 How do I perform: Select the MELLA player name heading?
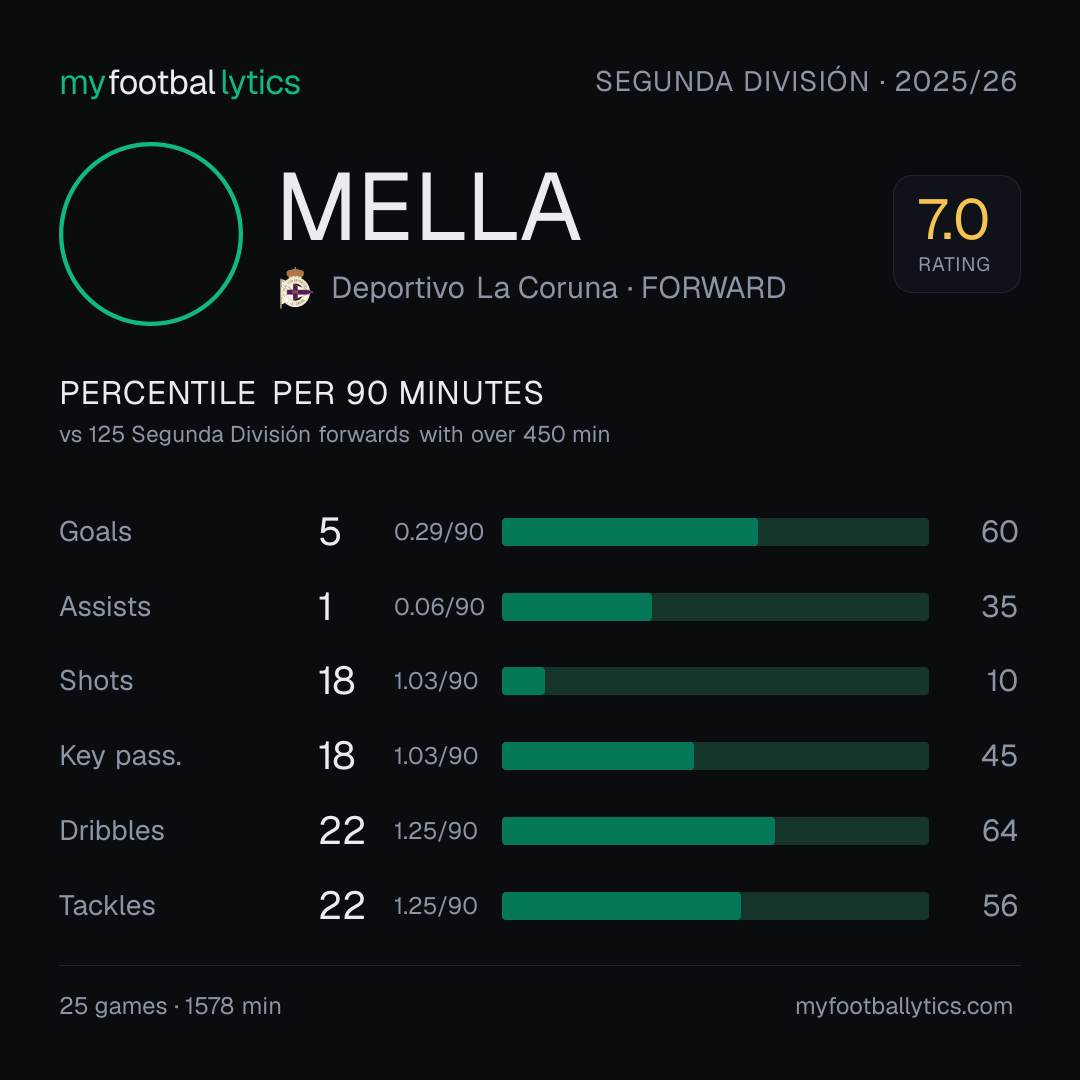click(x=430, y=207)
